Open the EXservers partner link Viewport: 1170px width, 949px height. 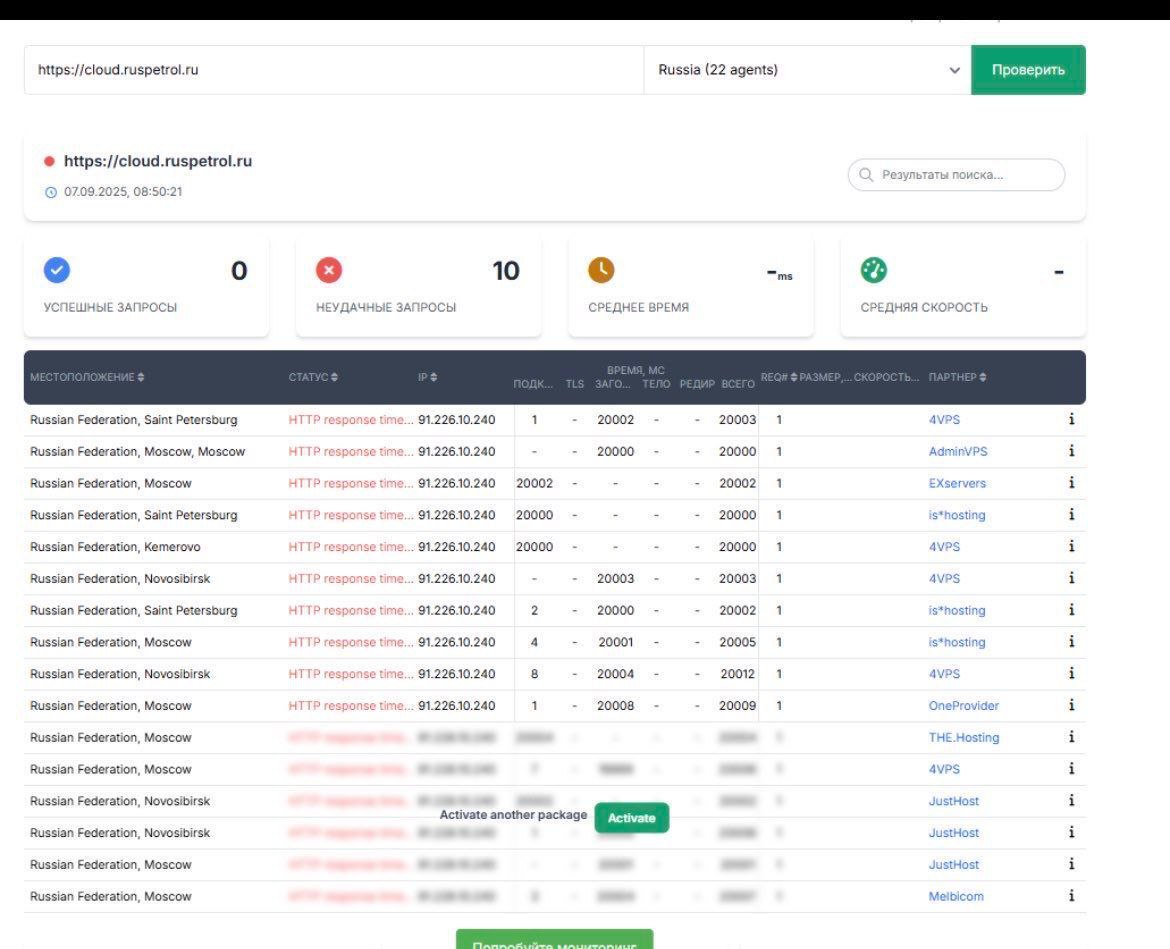tap(957, 483)
